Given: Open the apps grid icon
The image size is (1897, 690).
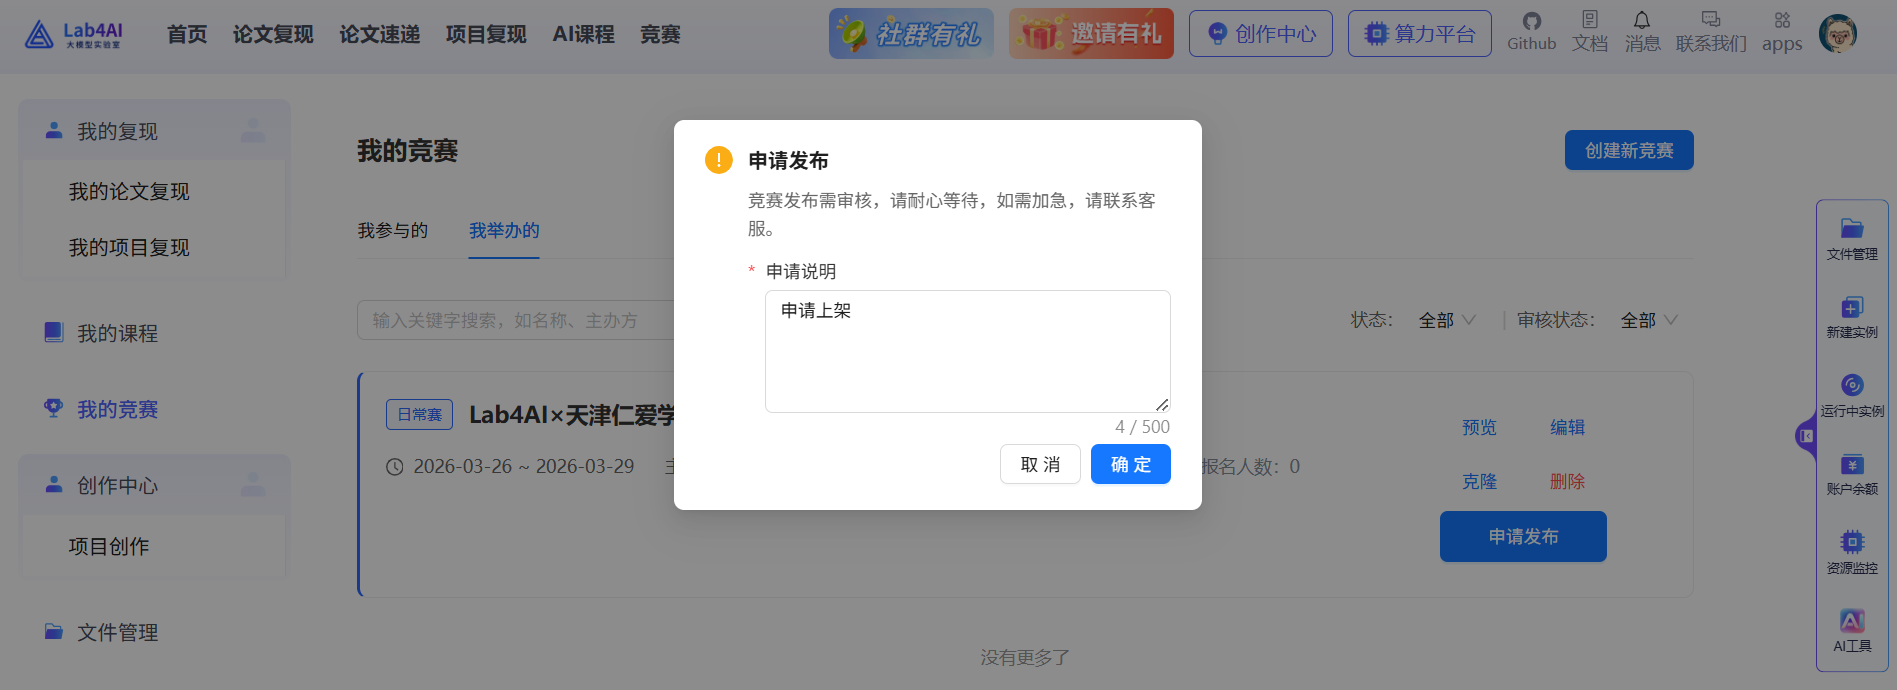Looking at the screenshot, I should click(1782, 20).
